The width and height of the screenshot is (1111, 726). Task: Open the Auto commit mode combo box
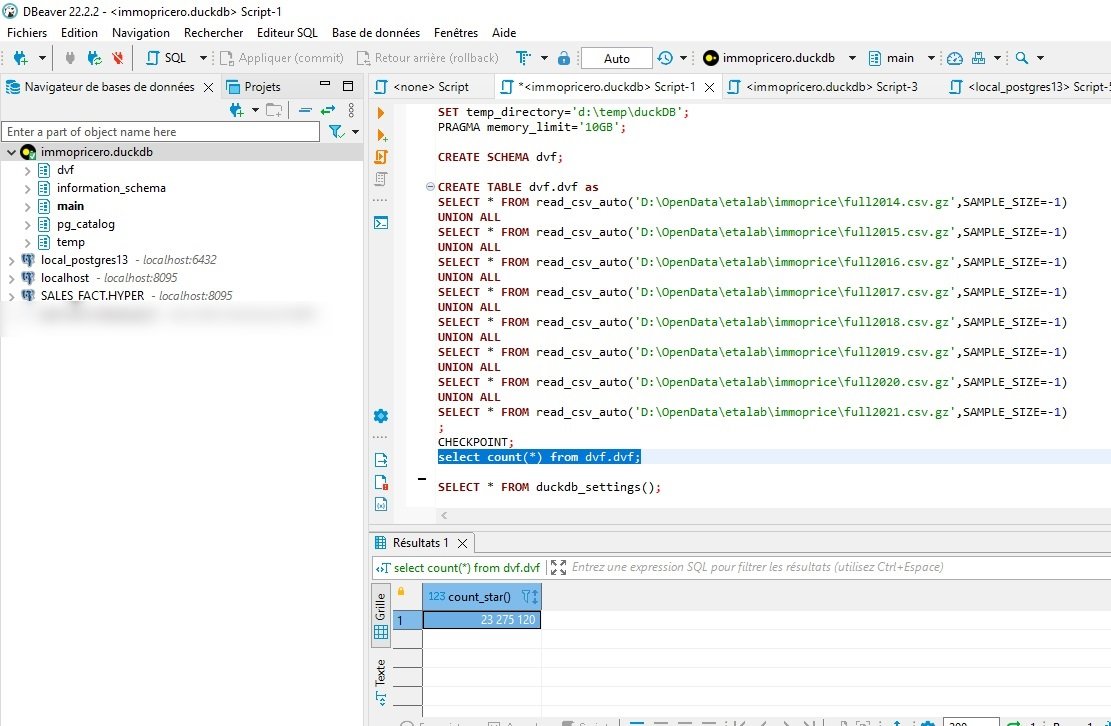pos(616,58)
